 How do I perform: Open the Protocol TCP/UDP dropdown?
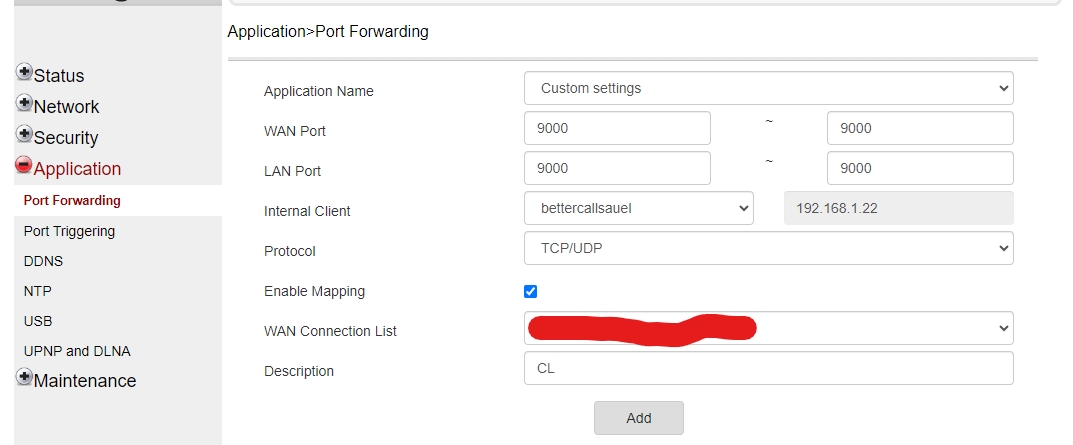[x=768, y=248]
